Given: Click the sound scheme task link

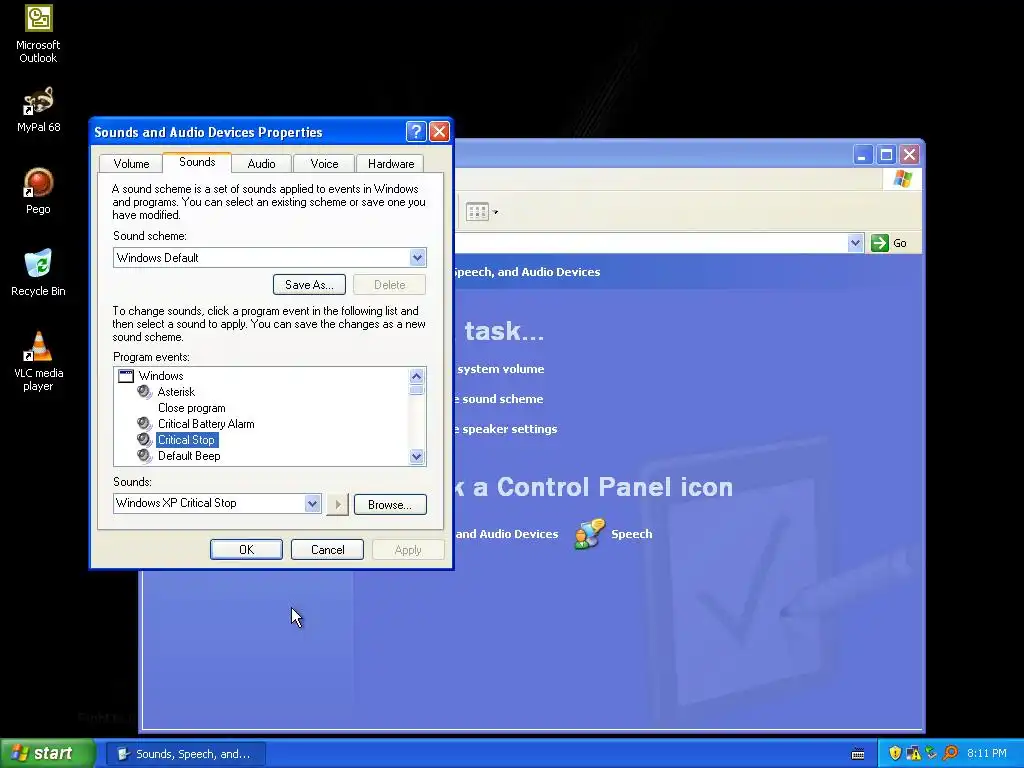Looking at the screenshot, I should tap(500, 399).
